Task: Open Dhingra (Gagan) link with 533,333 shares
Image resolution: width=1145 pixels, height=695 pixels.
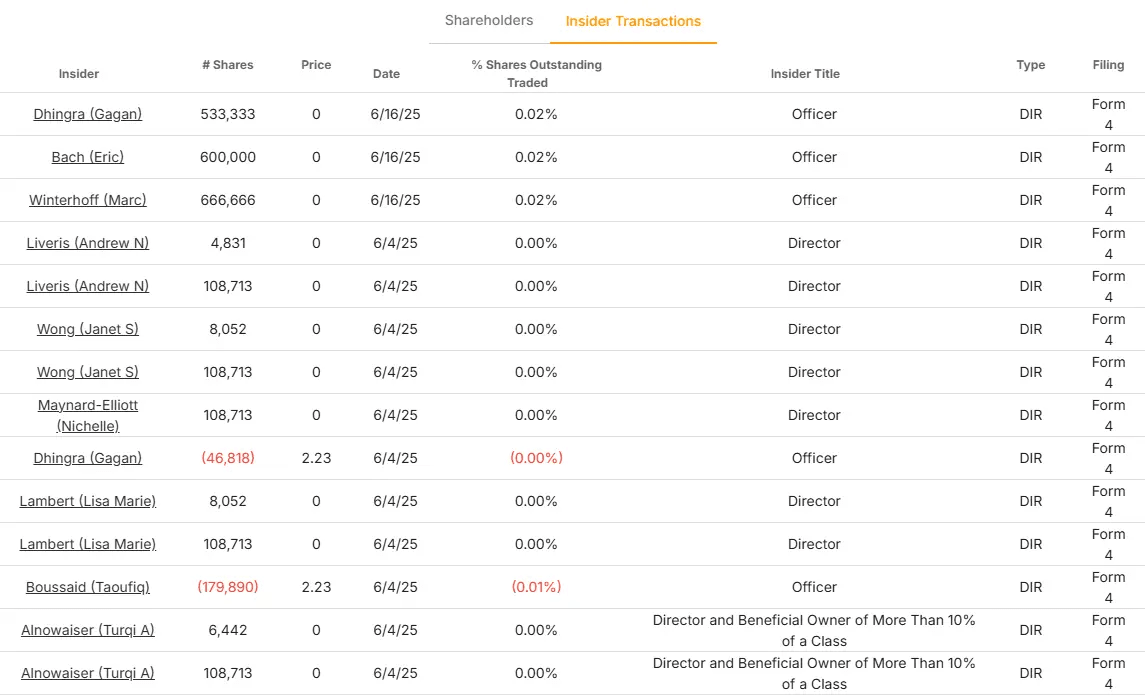Action: 88,114
